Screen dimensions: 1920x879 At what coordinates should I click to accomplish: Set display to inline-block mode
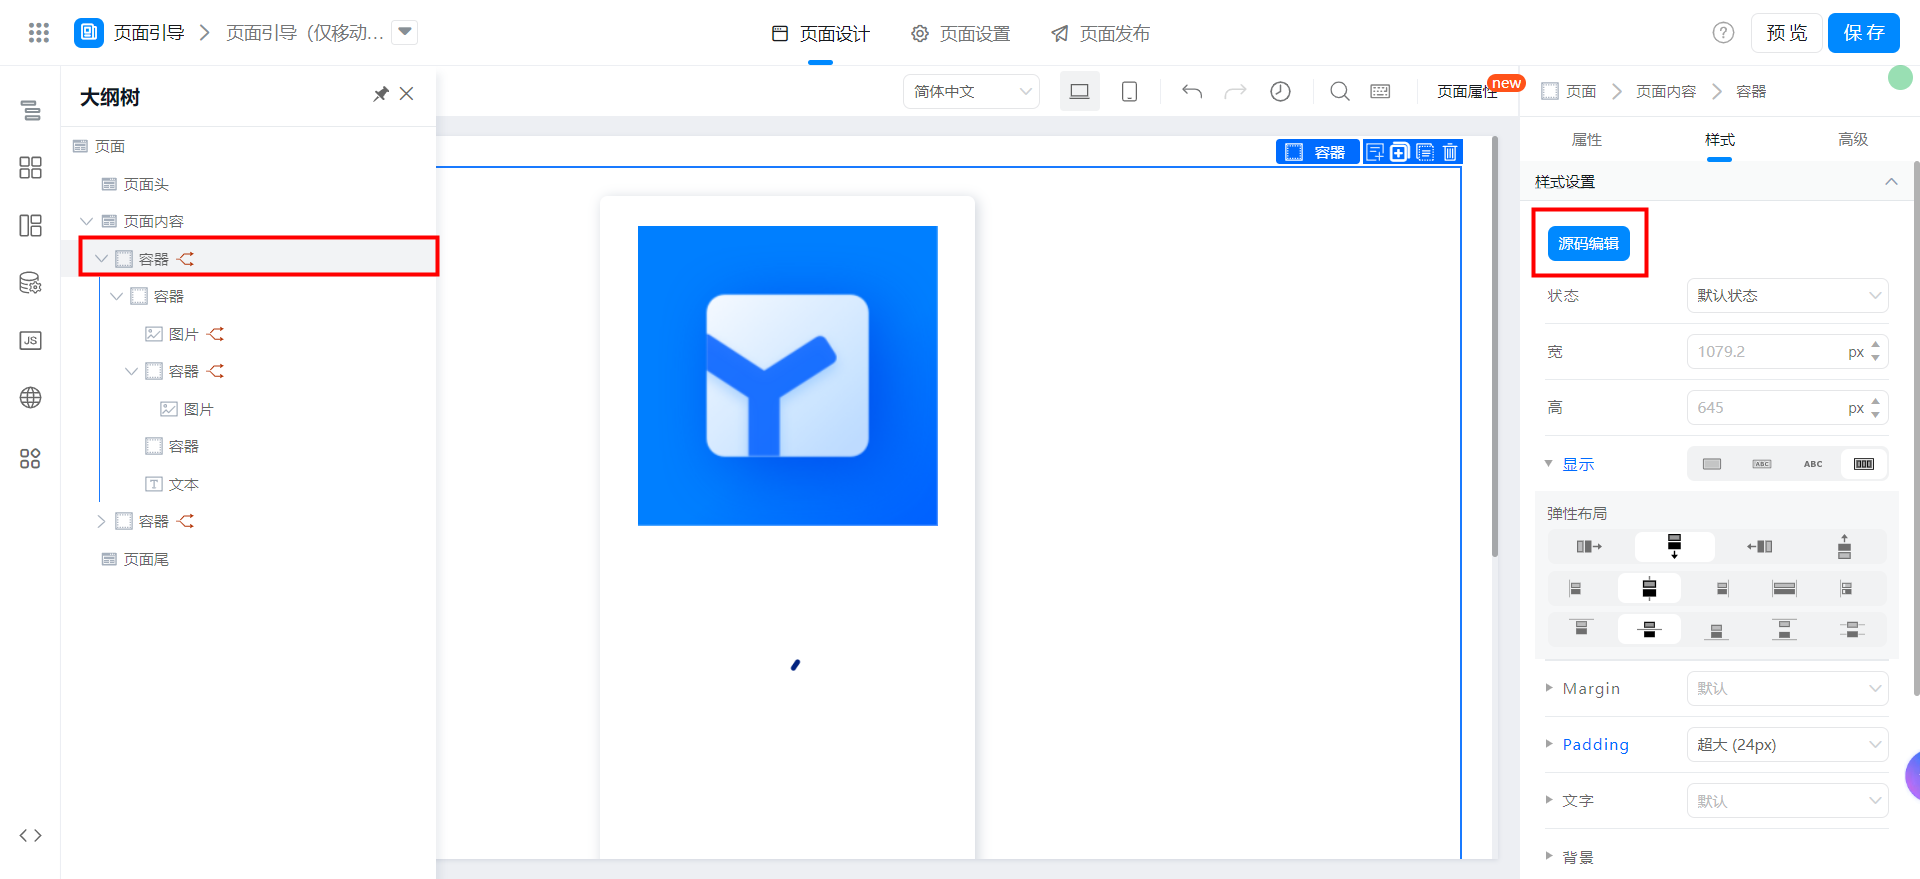(x=1762, y=464)
